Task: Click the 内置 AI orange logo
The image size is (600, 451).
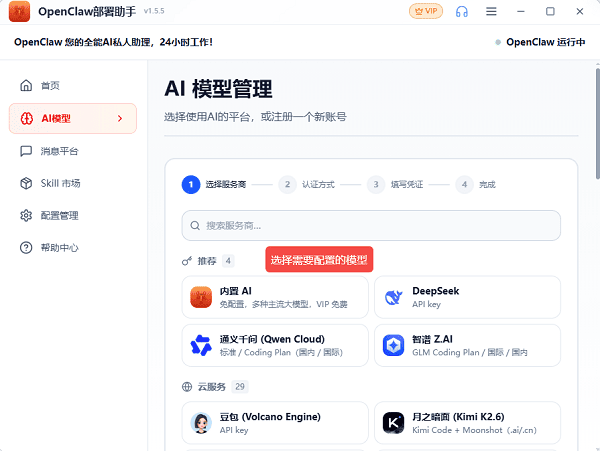Action: tap(201, 297)
